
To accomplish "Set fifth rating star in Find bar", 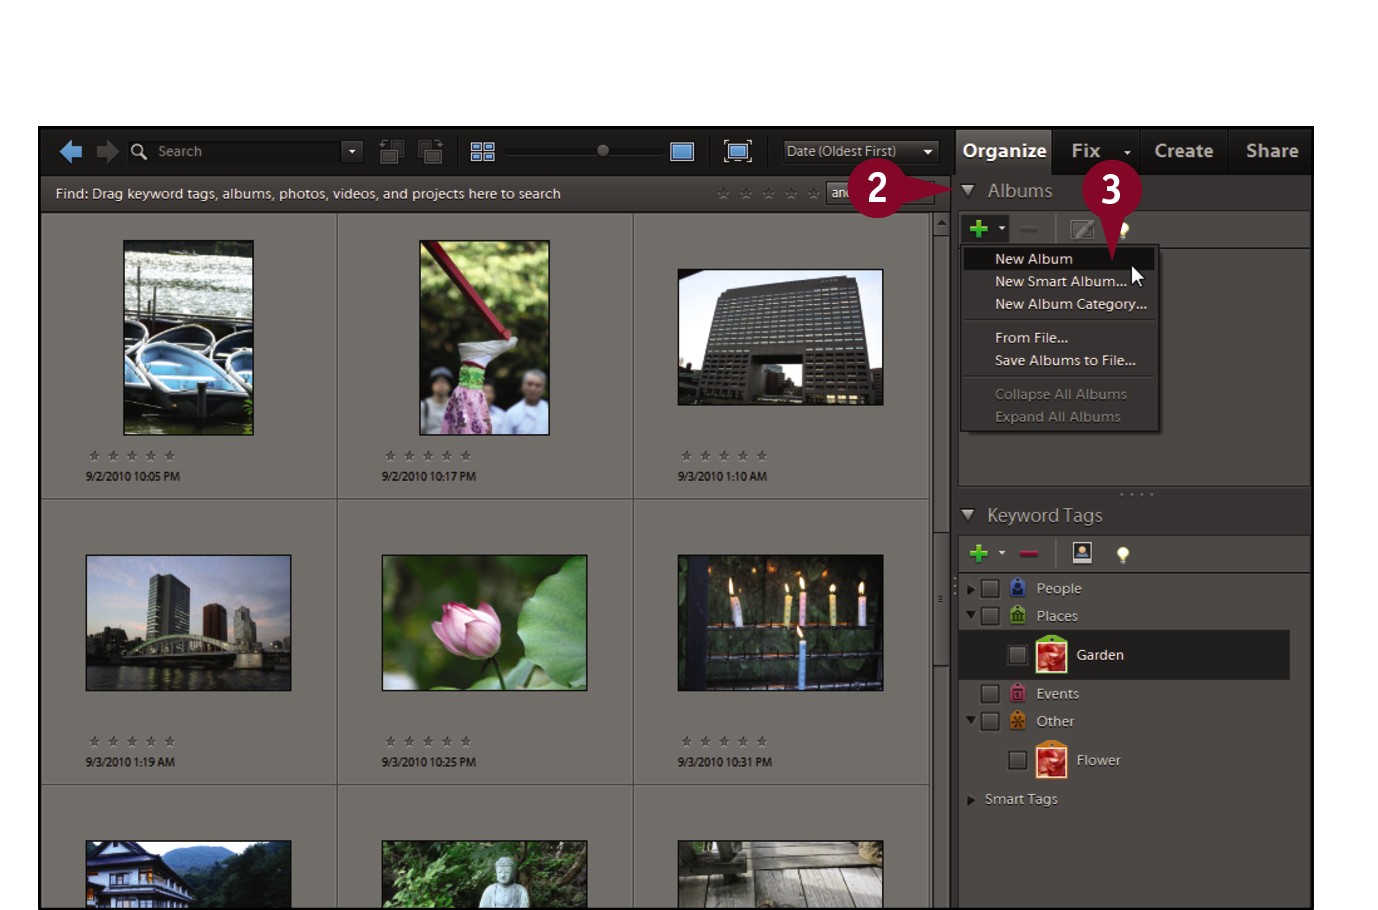I will point(813,193).
